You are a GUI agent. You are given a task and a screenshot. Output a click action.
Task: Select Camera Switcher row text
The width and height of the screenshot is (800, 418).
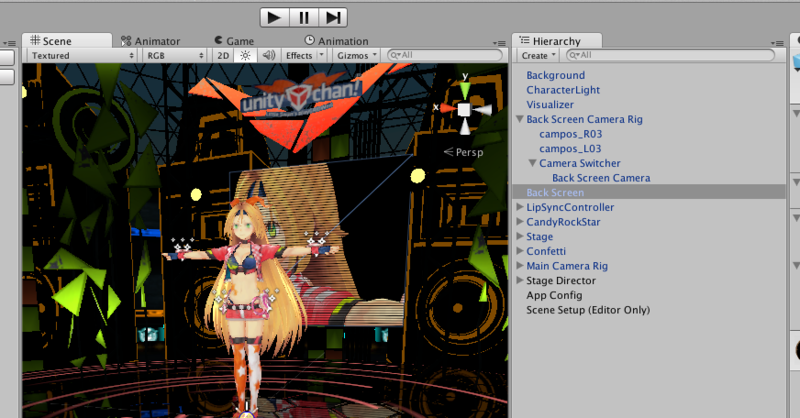tap(580, 163)
